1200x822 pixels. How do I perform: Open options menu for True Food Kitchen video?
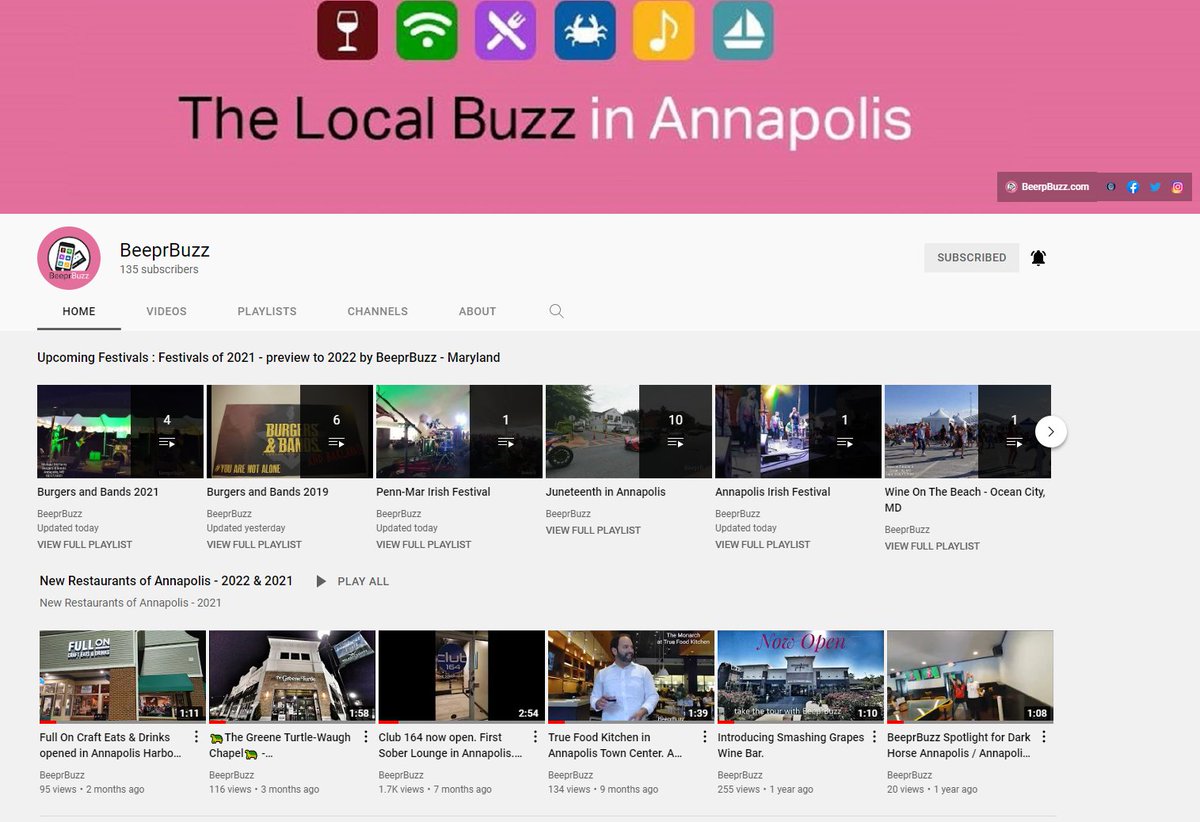[704, 738]
